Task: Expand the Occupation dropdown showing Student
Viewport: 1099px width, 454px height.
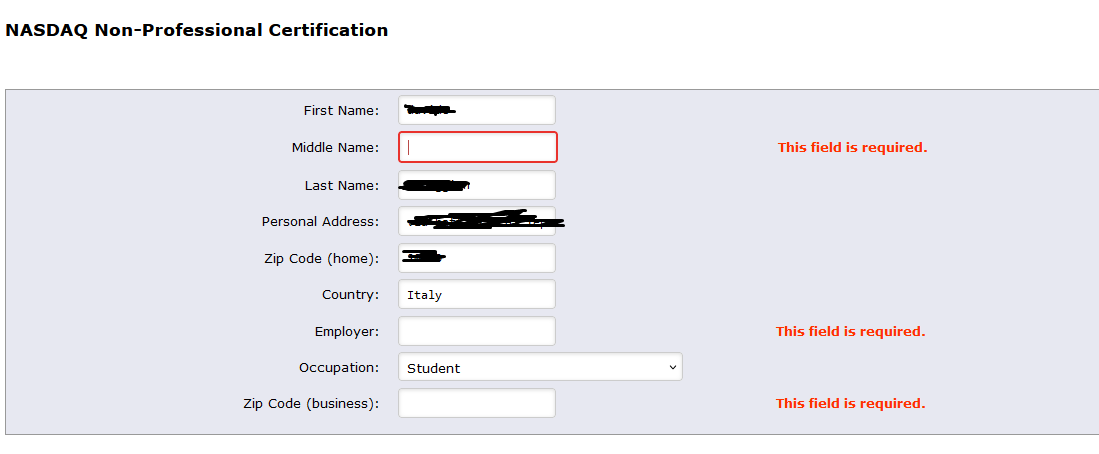Action: click(540, 367)
